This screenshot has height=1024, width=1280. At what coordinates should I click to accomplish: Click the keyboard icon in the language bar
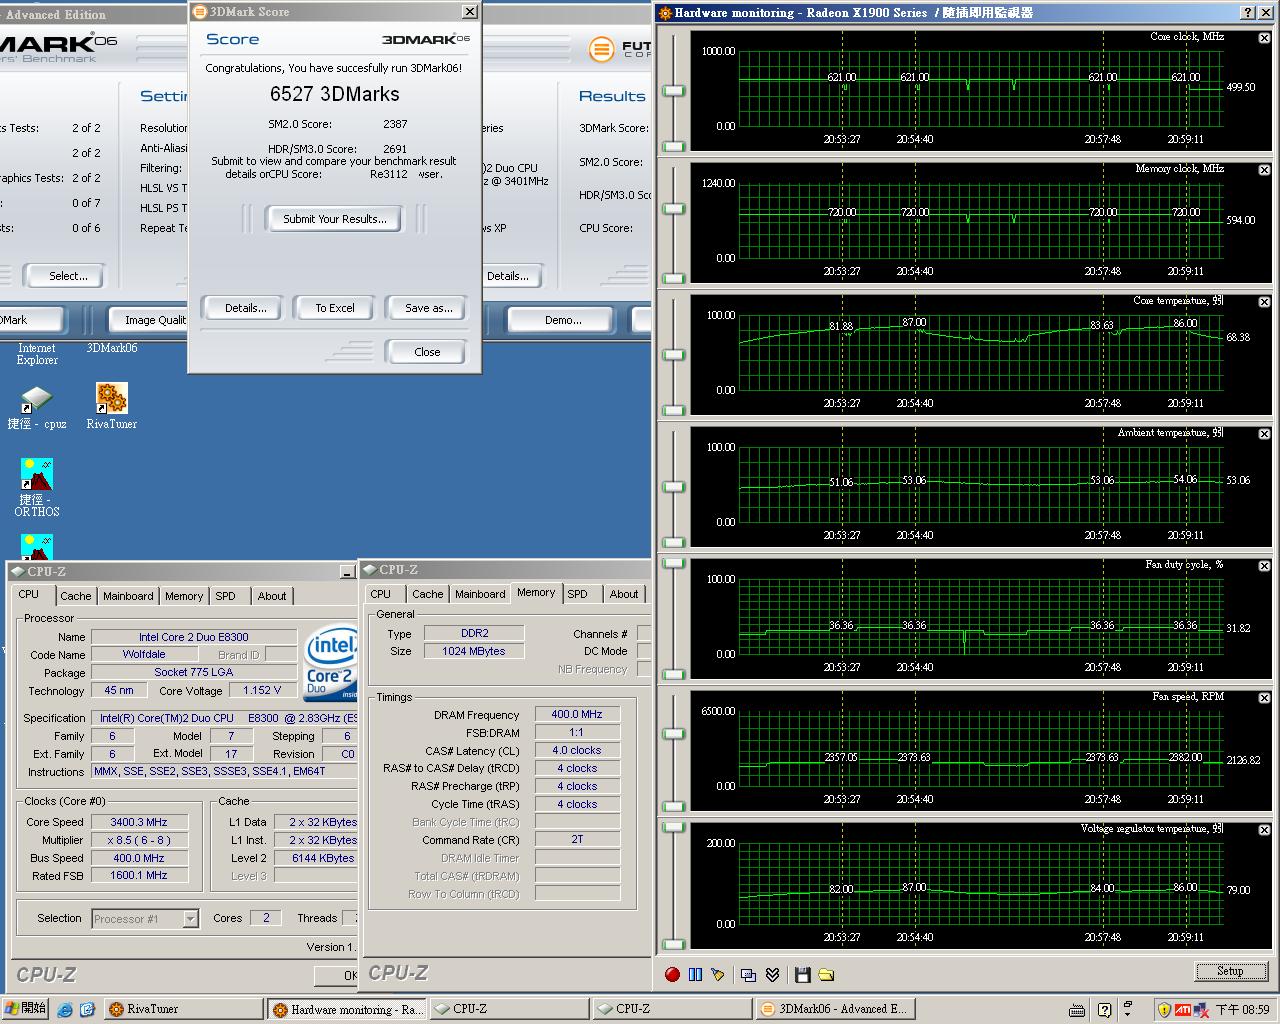click(1077, 1010)
